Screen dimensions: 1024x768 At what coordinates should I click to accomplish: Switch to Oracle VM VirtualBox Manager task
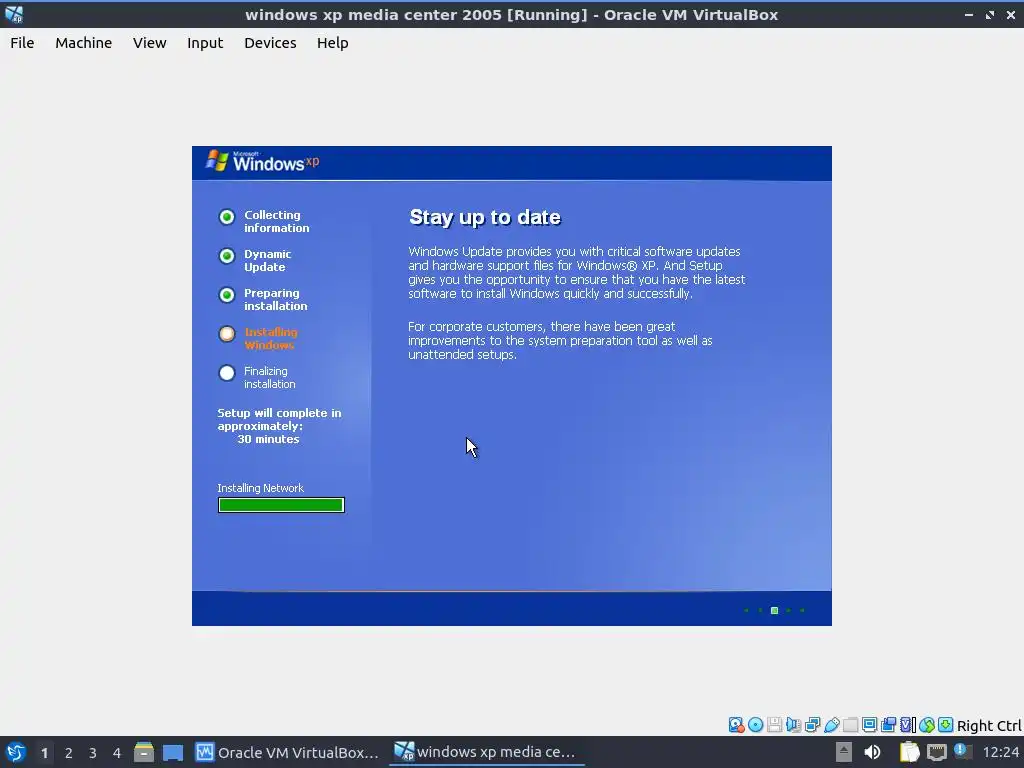[287, 752]
